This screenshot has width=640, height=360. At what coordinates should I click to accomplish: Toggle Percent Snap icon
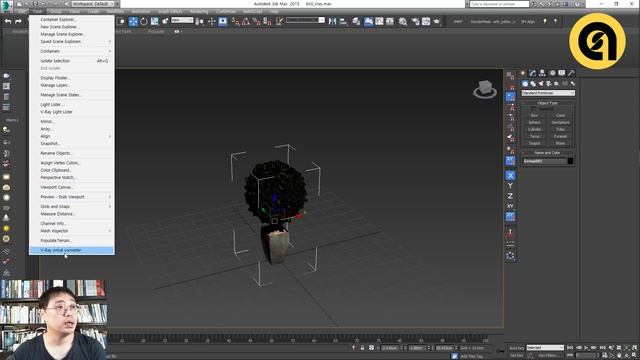[x=256, y=21]
